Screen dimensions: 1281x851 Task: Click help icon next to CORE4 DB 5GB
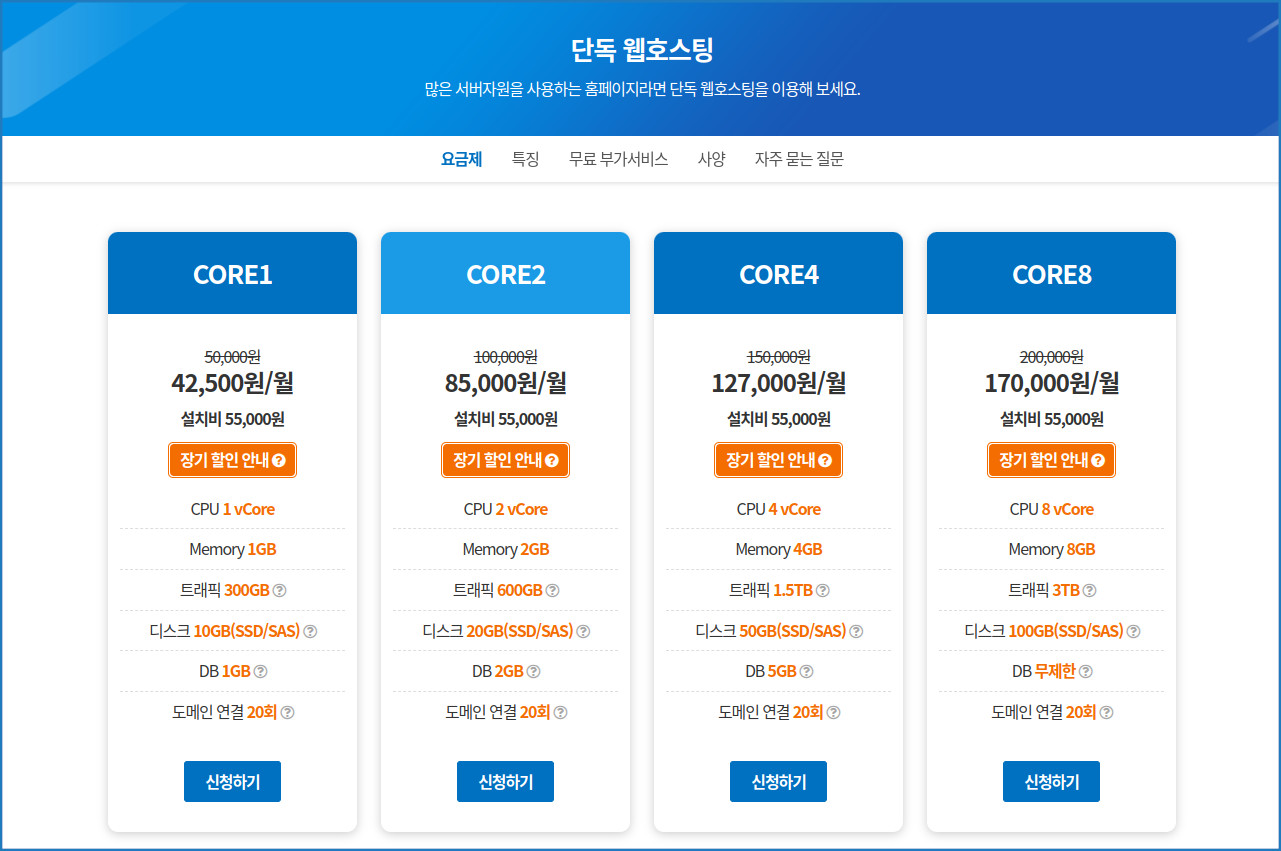[x=807, y=671]
